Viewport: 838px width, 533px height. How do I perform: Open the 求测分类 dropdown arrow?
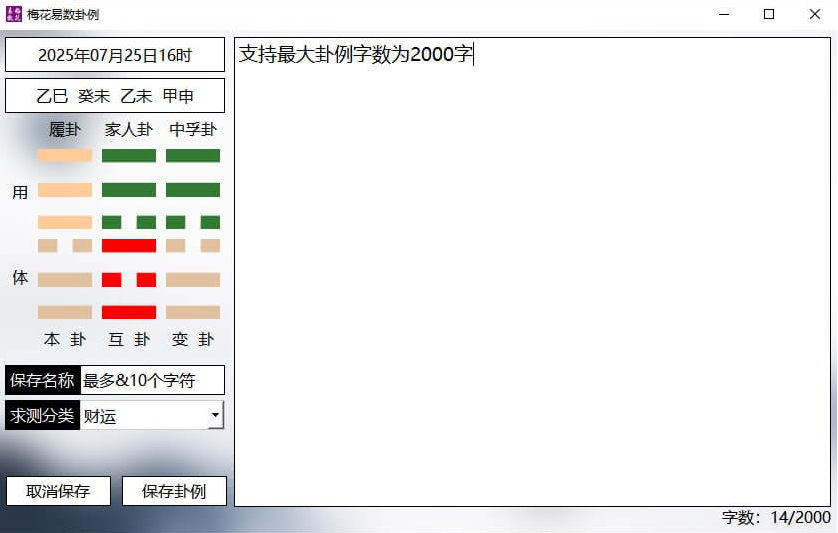[215, 415]
